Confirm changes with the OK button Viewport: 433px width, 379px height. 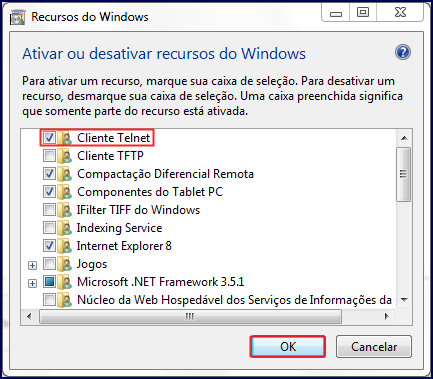tap(288, 347)
